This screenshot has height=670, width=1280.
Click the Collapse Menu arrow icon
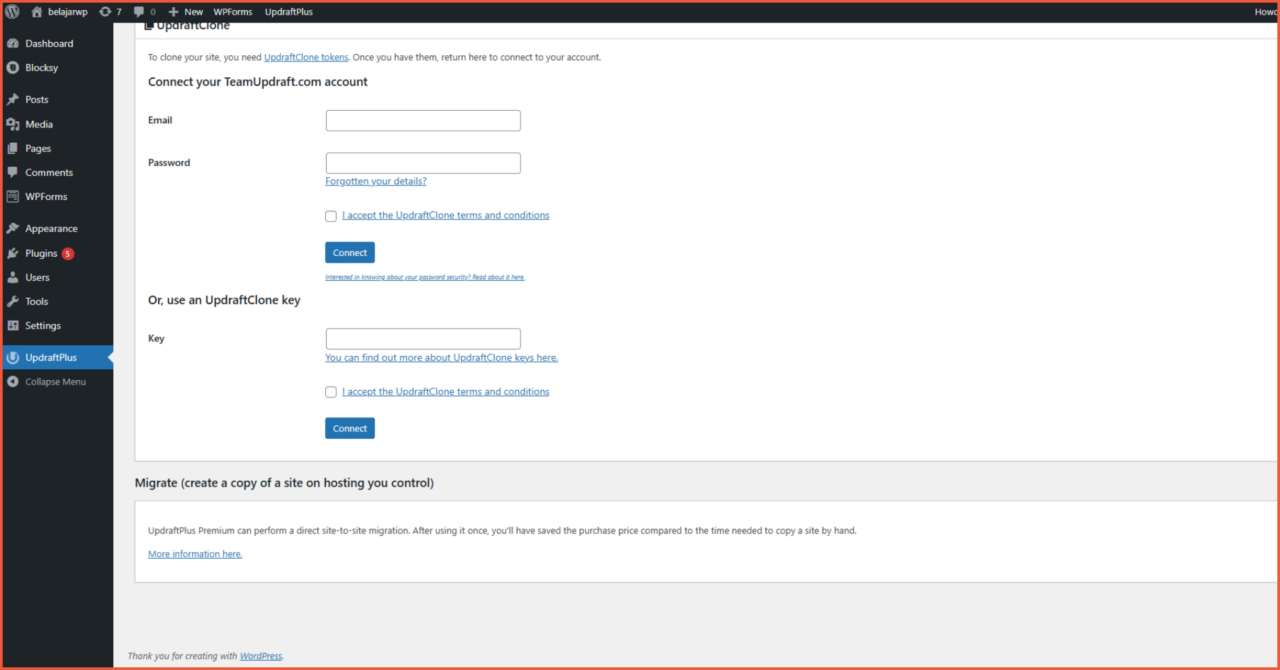pos(13,381)
